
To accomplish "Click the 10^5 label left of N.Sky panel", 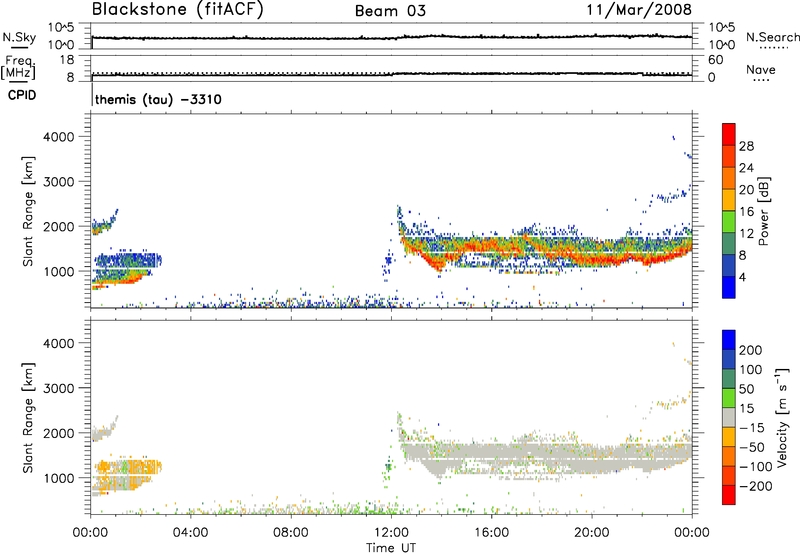I will coord(61,27).
